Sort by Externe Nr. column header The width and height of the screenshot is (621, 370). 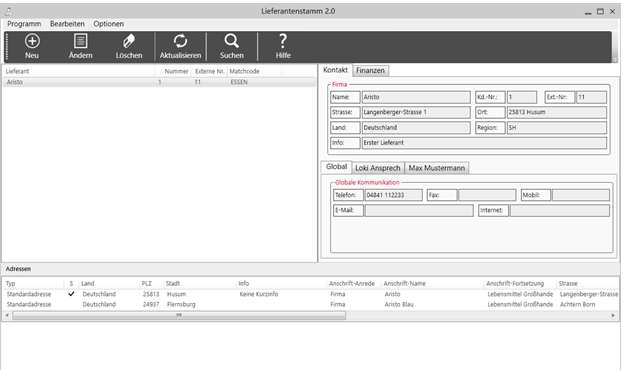(210, 71)
